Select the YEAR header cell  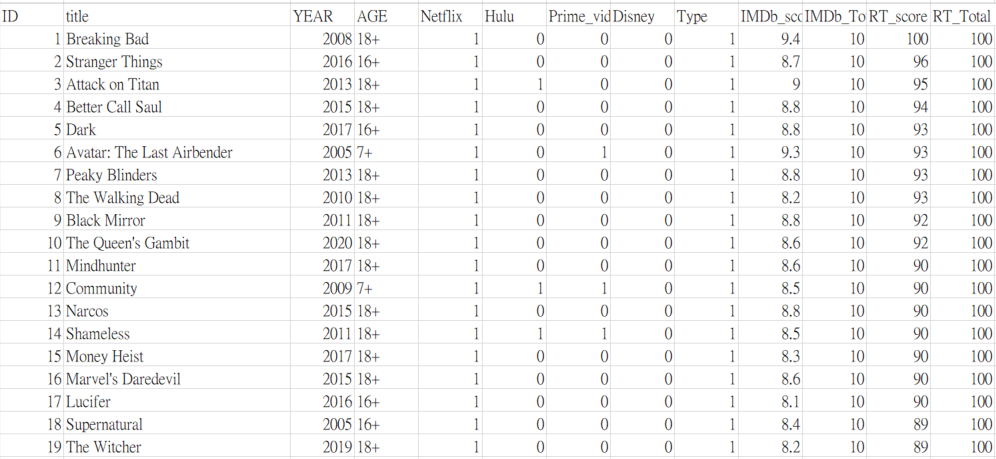[323, 17]
